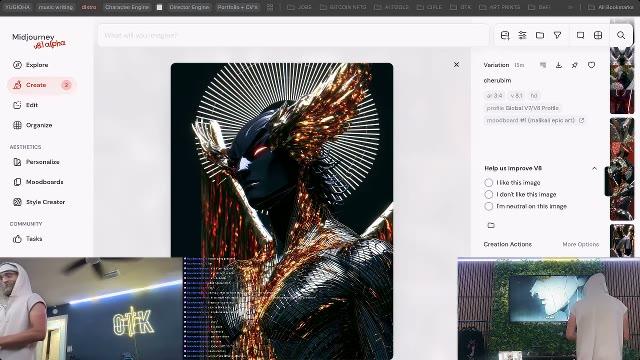640x360 pixels.
Task: Select the top thumbnail in right strip
Action: (622, 80)
